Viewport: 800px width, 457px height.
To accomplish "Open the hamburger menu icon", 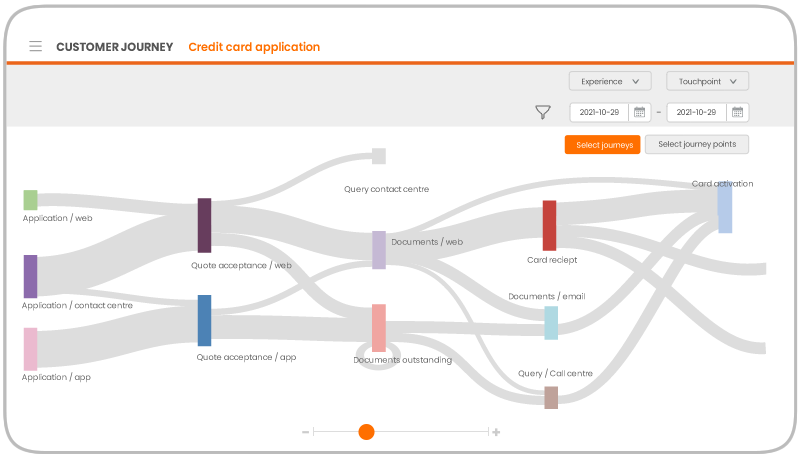I will click(36, 46).
